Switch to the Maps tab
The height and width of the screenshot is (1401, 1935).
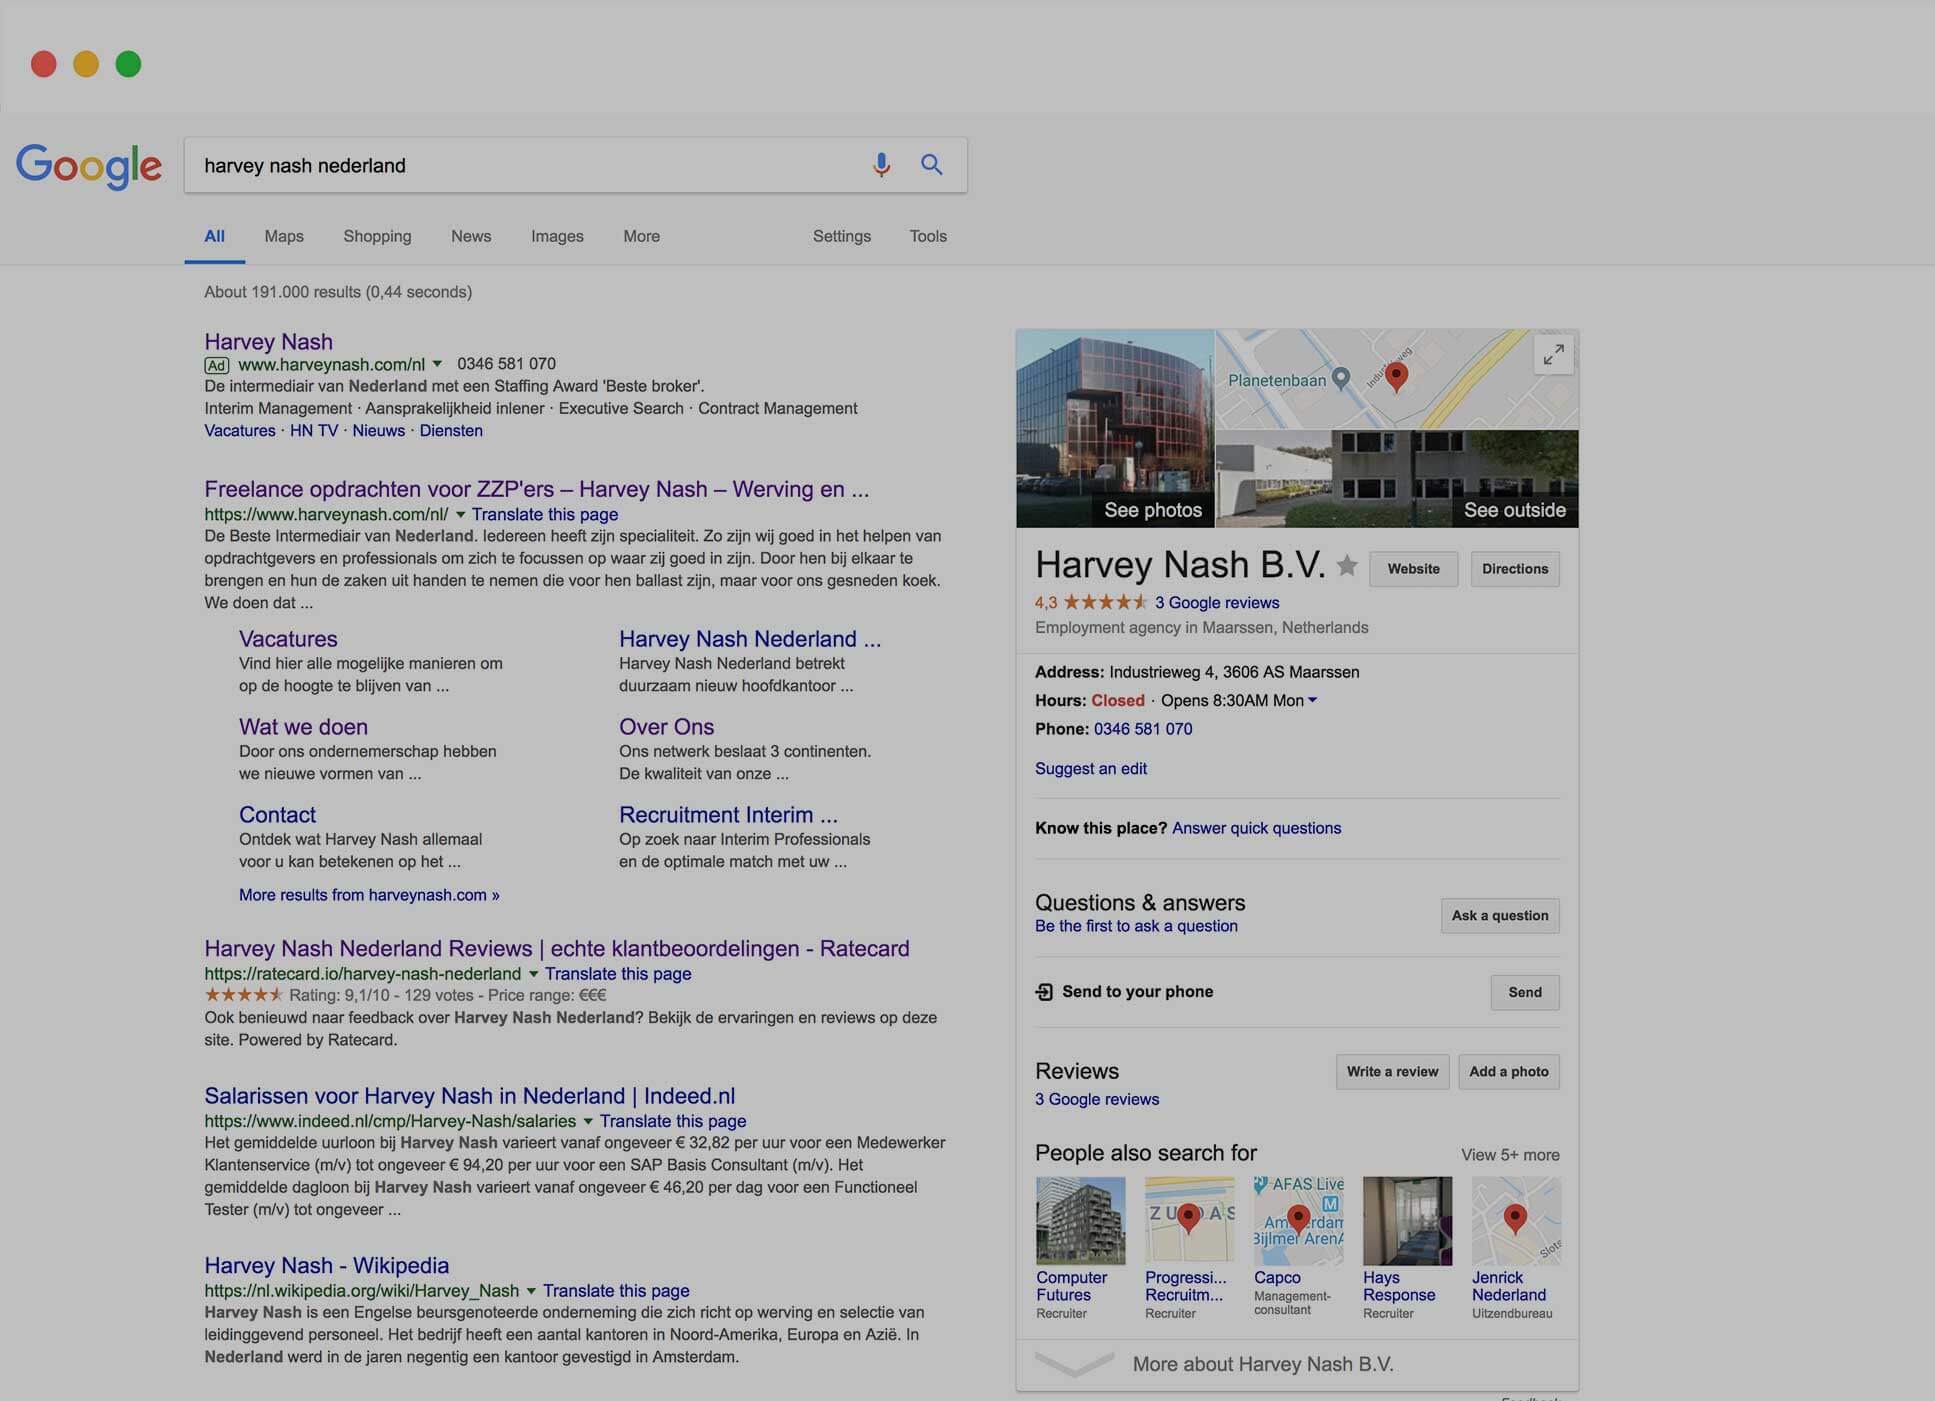pyautogui.click(x=284, y=237)
